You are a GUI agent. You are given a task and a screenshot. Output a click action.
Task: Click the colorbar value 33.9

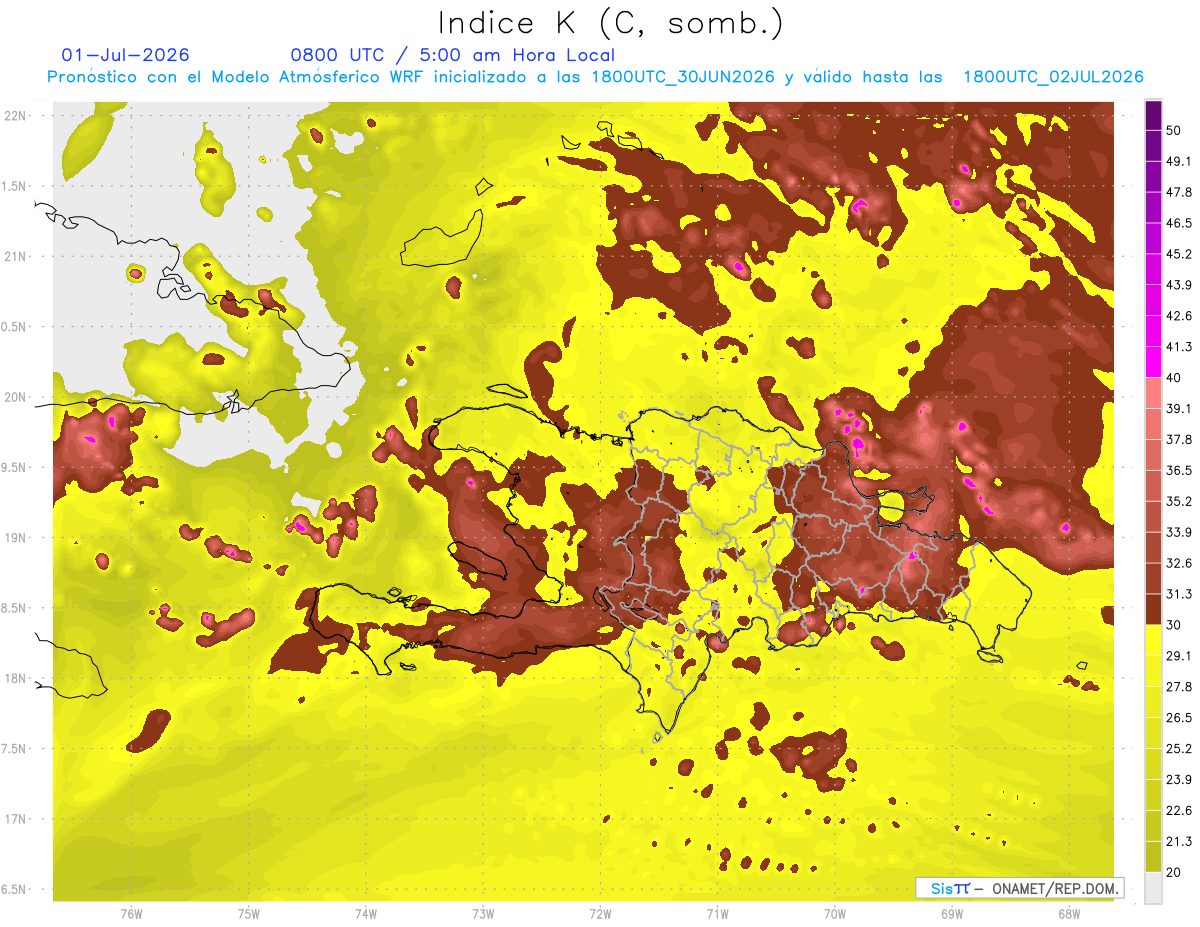click(x=1177, y=532)
